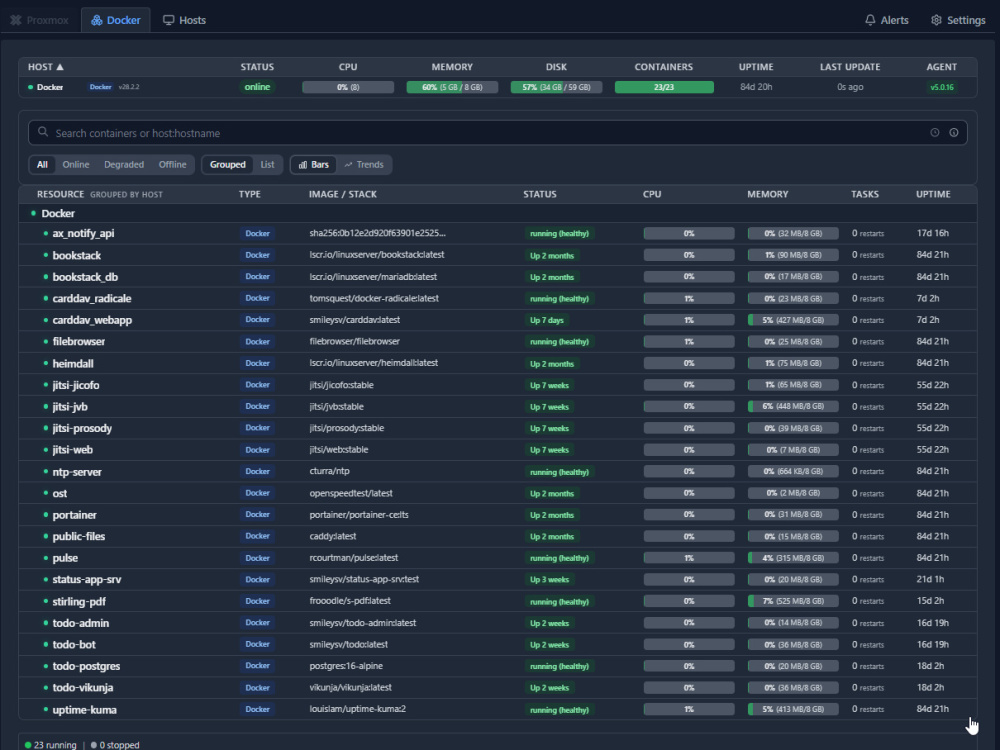Open the search history clock icon

[934, 133]
